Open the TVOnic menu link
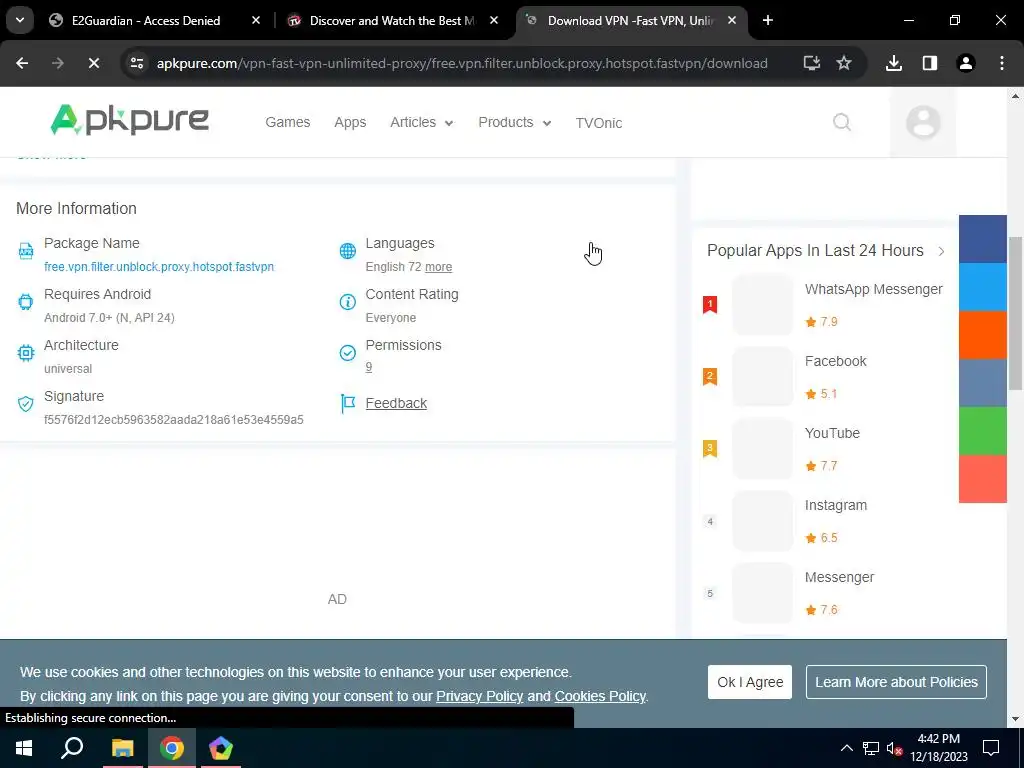Image resolution: width=1024 pixels, height=768 pixels. [x=598, y=123]
